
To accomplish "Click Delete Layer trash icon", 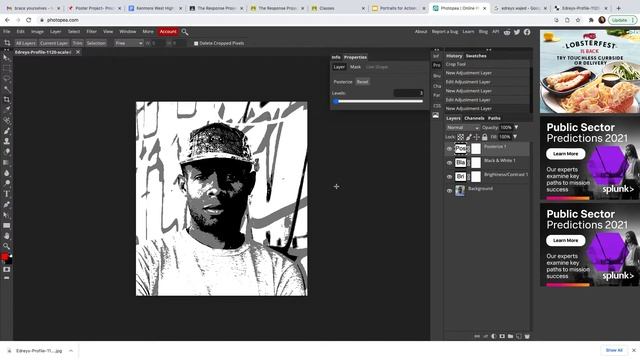I will (527, 336).
